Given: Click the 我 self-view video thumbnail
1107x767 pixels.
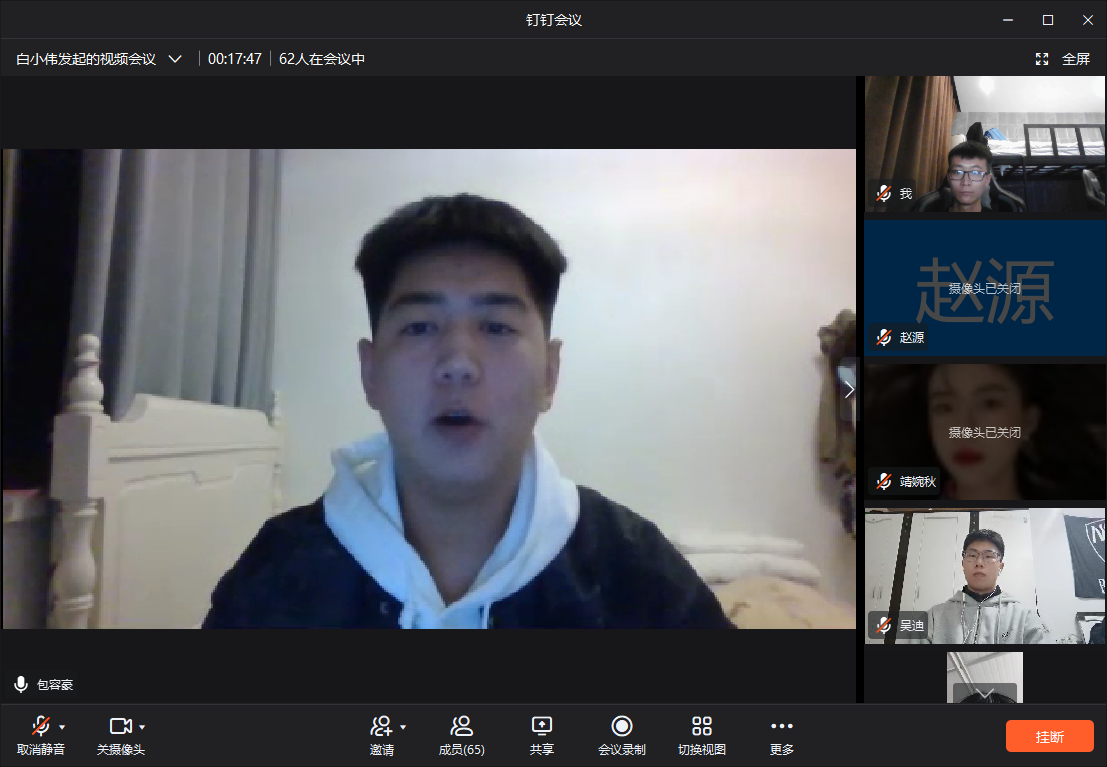Looking at the screenshot, I should 985,143.
